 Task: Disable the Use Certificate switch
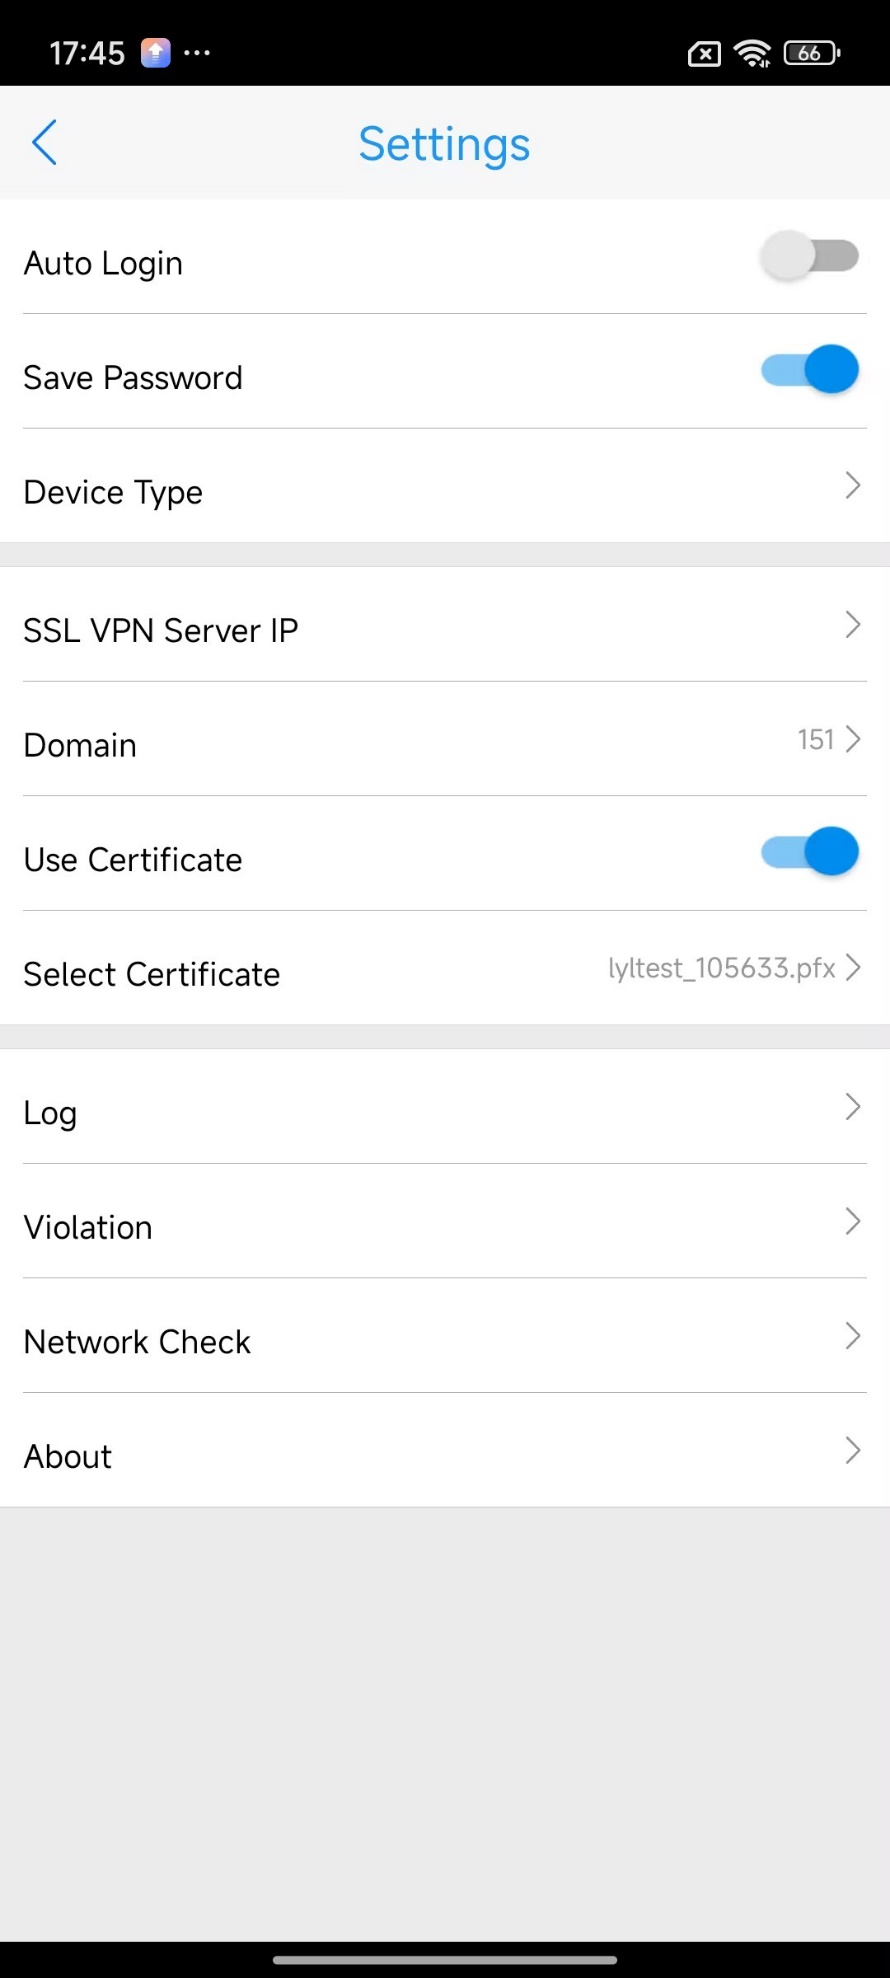809,852
